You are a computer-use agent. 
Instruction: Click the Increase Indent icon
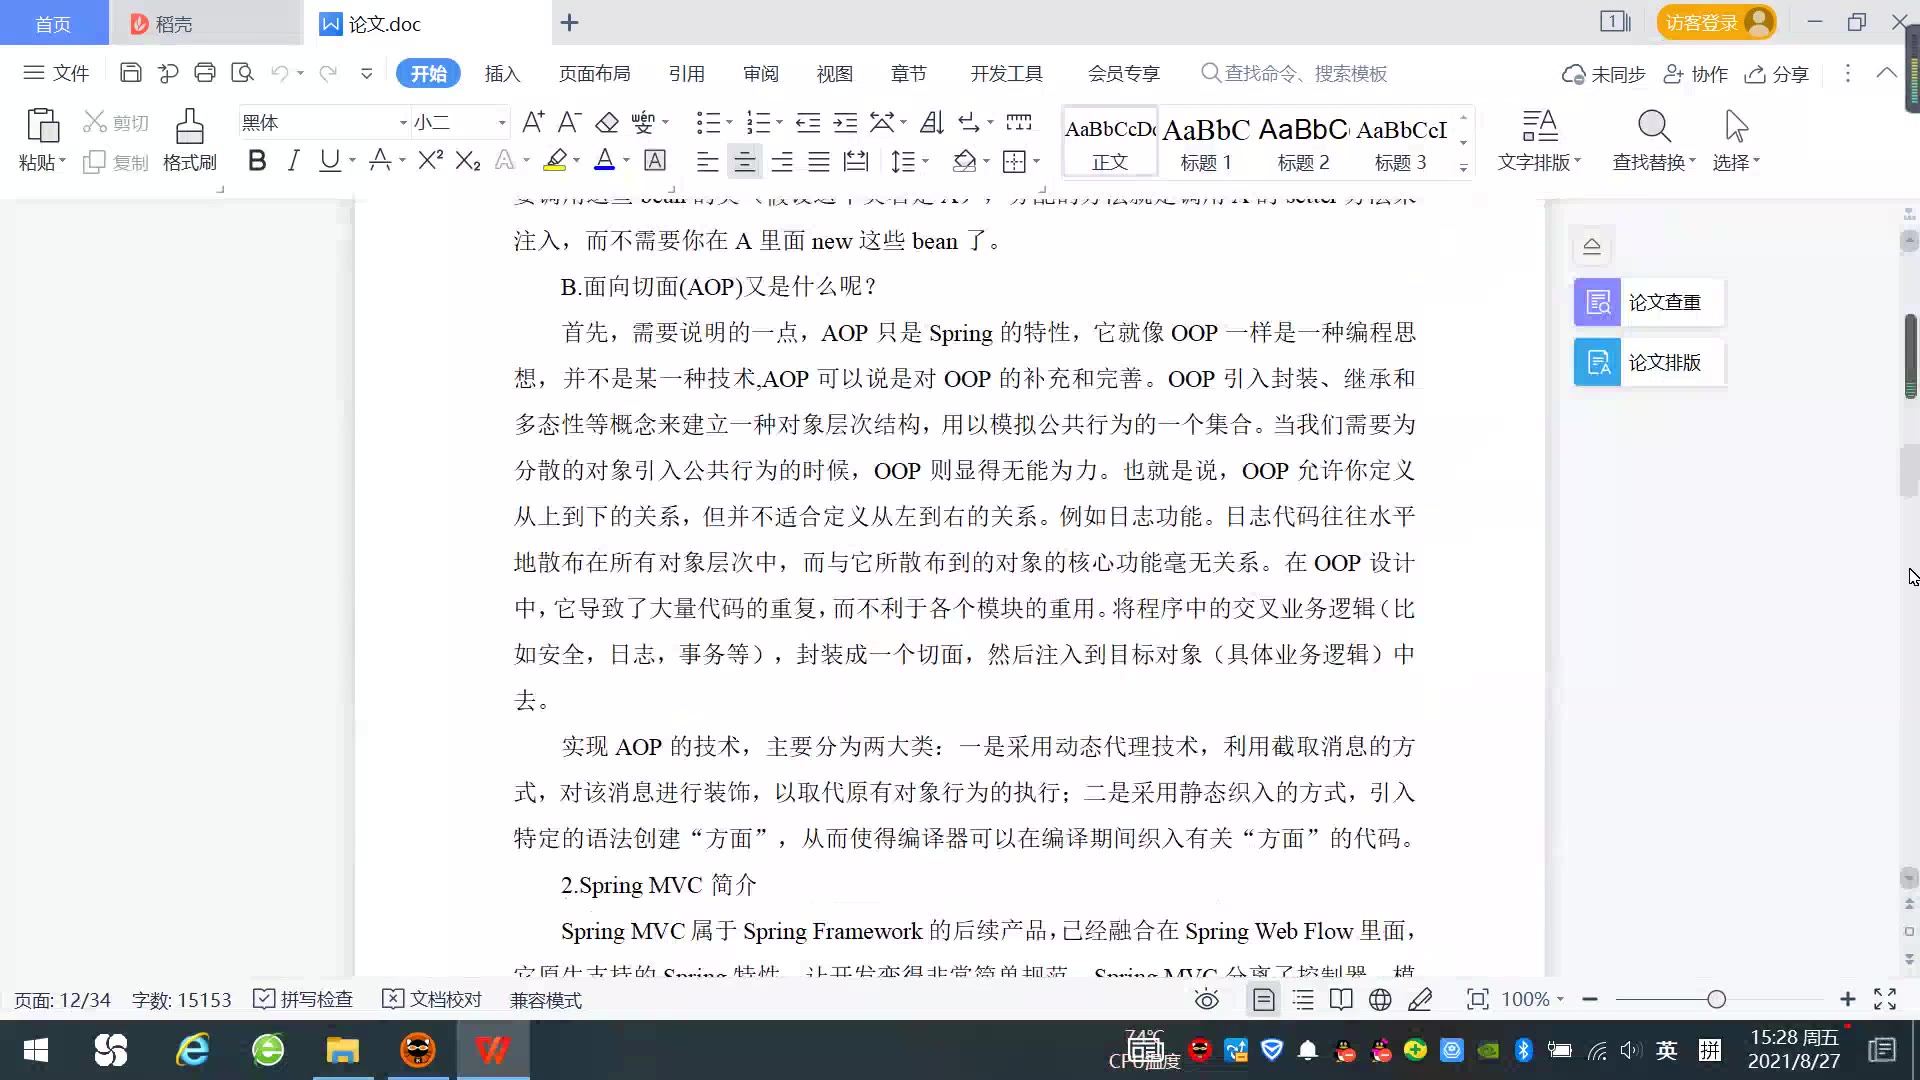pyautogui.click(x=846, y=122)
